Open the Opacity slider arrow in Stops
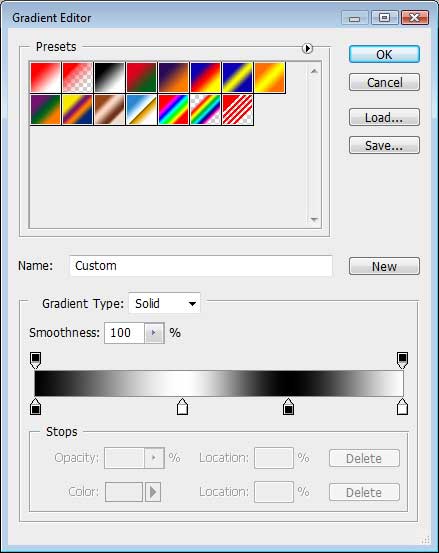This screenshot has height=553, width=439. 154,458
